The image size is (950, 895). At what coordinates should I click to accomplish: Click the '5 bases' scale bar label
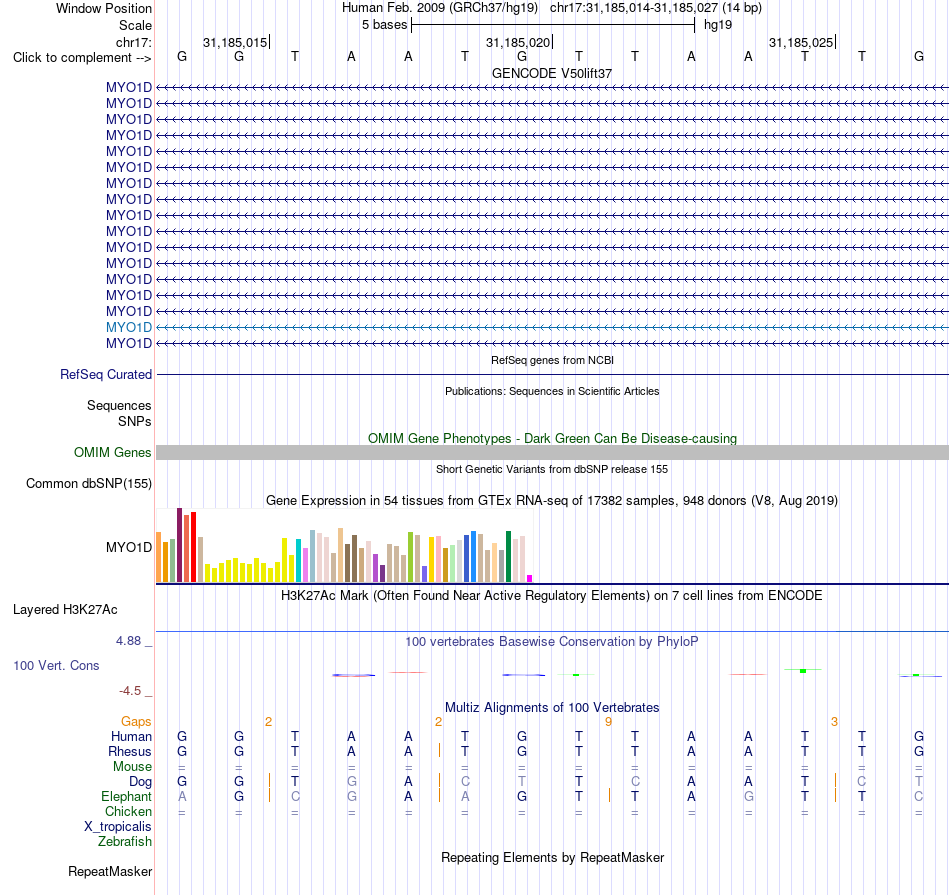[385, 25]
